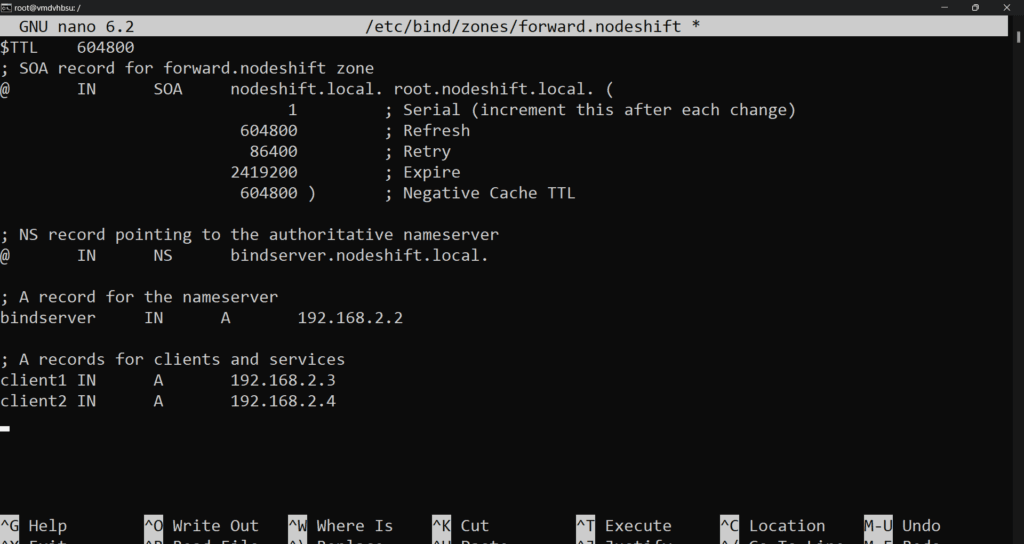
Task: Minimize the terminal window
Action: [x=943, y=7]
